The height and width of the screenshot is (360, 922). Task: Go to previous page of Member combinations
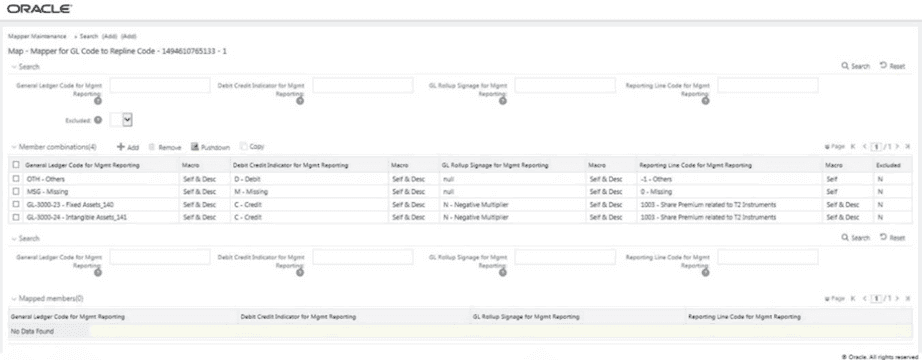coord(864,146)
